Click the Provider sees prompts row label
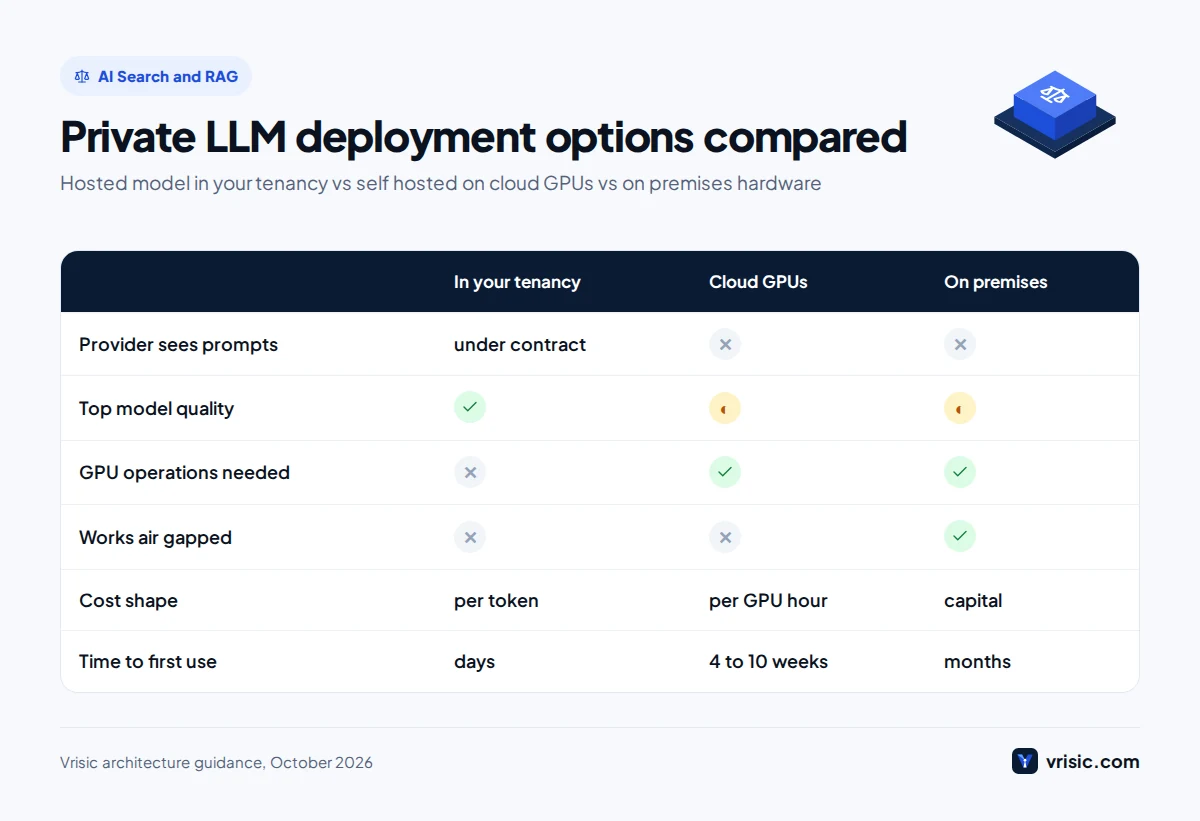The height and width of the screenshot is (821, 1200). coord(178,344)
